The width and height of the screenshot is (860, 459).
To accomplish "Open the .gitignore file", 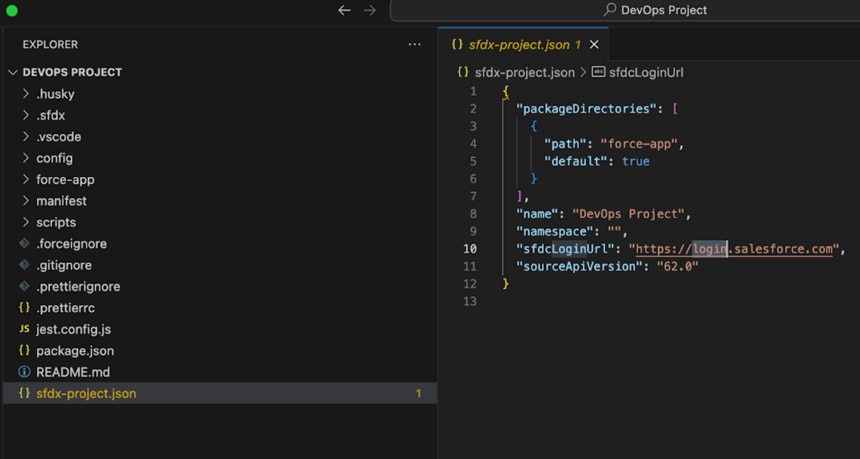I will pos(64,265).
